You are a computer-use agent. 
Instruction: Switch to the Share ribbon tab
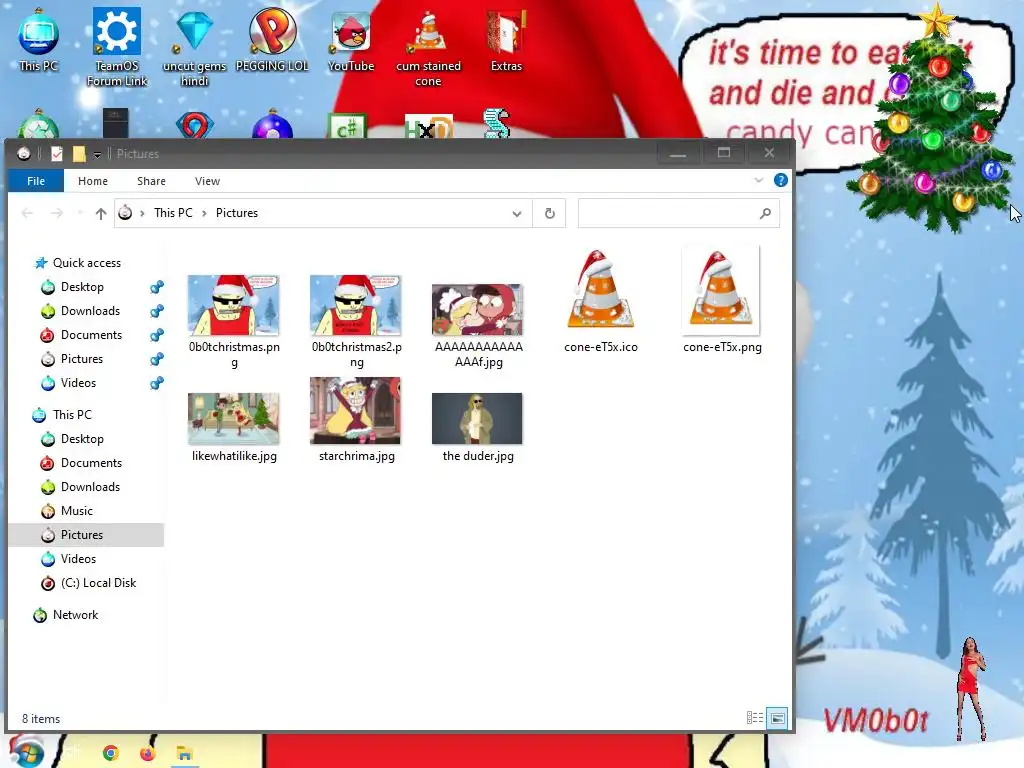click(x=151, y=181)
